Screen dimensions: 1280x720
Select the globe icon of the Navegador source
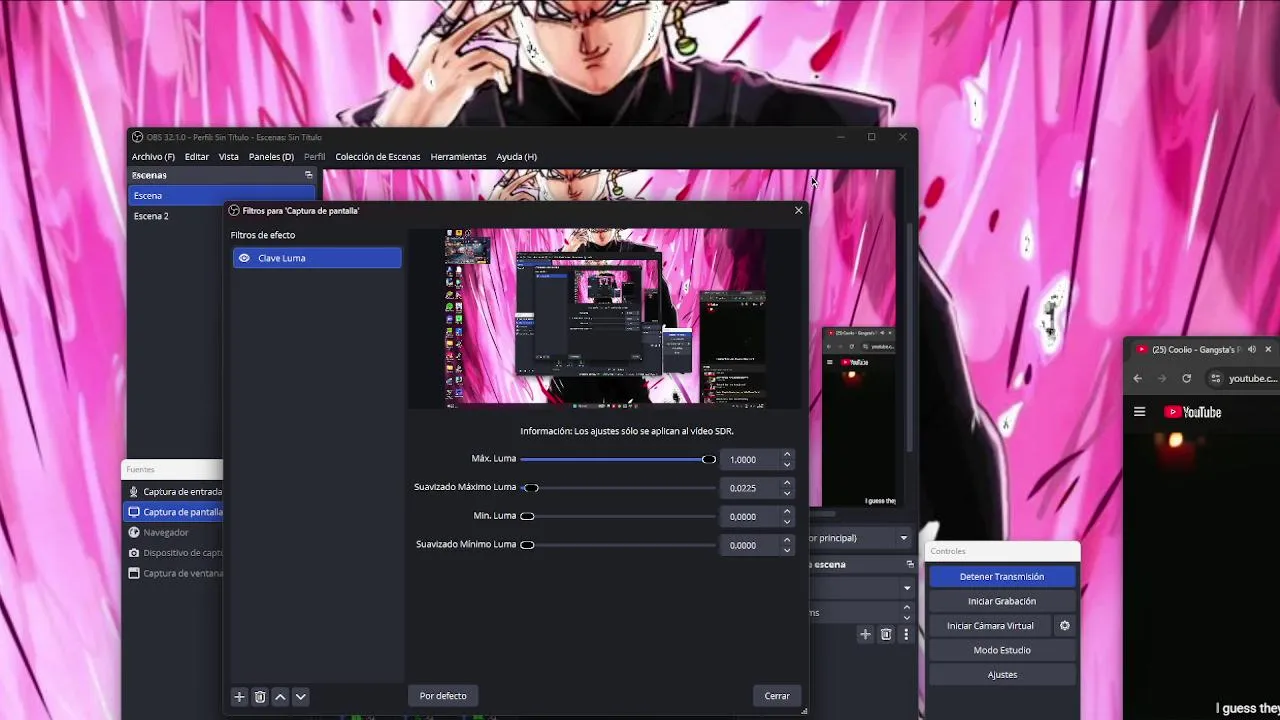coord(134,533)
